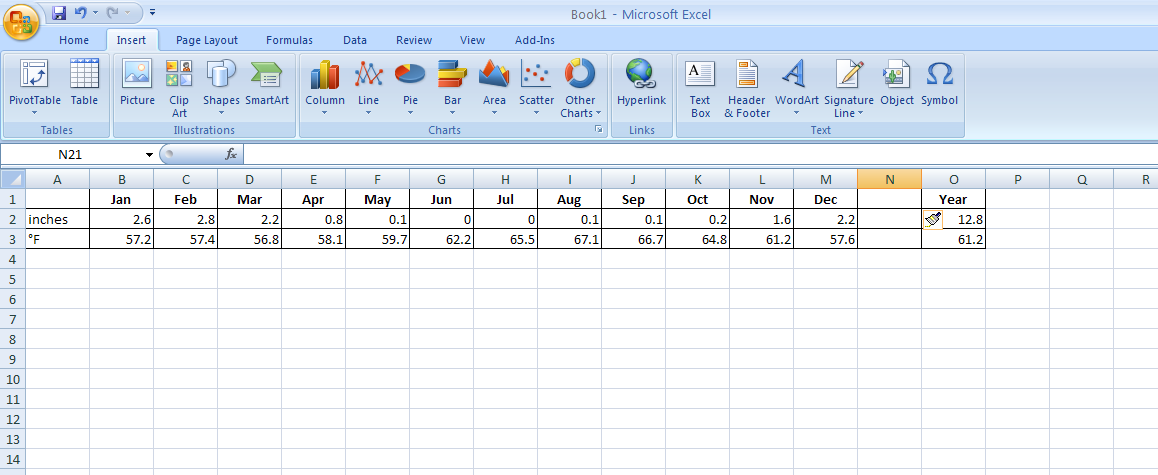
Task: Insert an Area chart
Action: pyautogui.click(x=494, y=89)
